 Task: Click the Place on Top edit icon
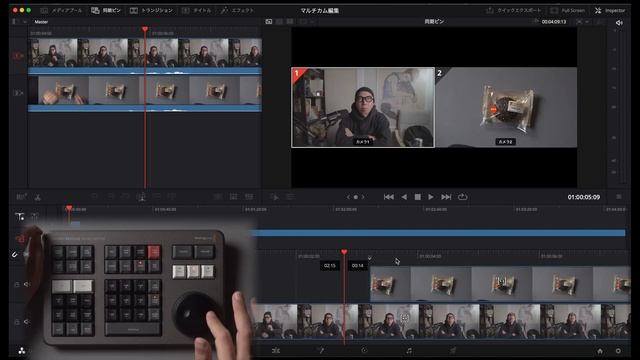click(156, 197)
